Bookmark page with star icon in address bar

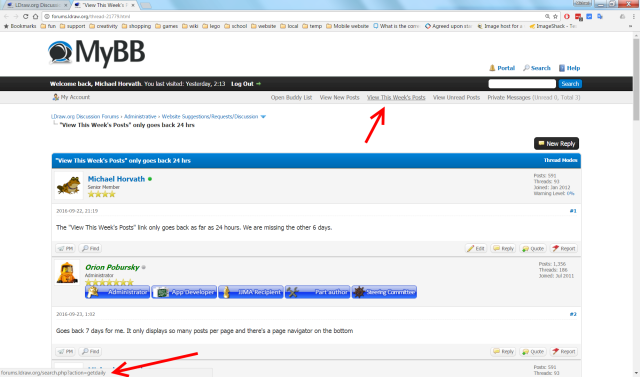[x=555, y=16]
